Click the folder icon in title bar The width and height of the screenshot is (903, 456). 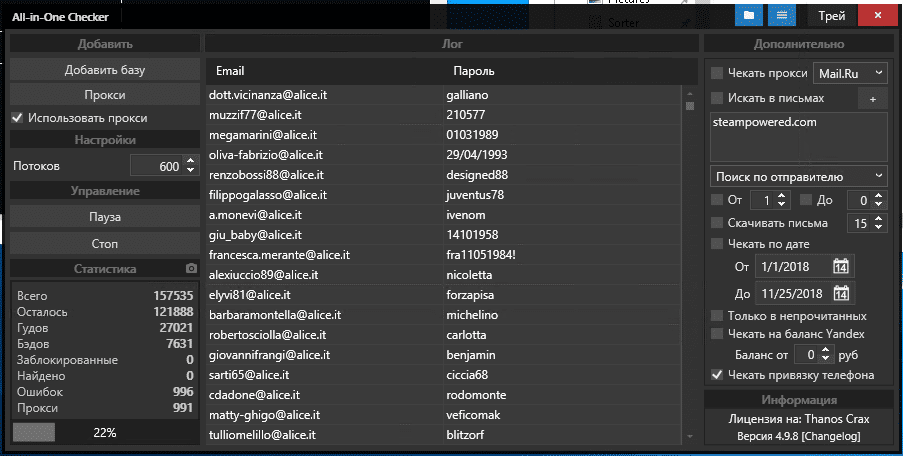point(749,16)
